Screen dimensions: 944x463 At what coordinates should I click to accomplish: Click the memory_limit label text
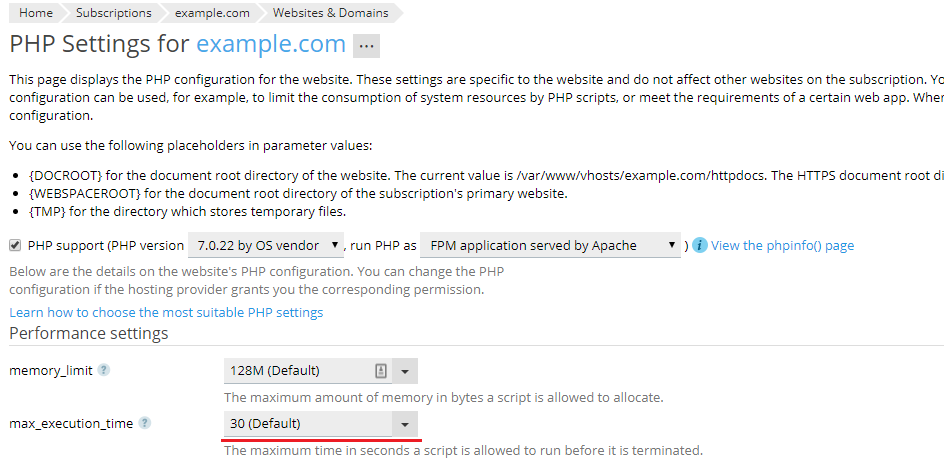51,370
